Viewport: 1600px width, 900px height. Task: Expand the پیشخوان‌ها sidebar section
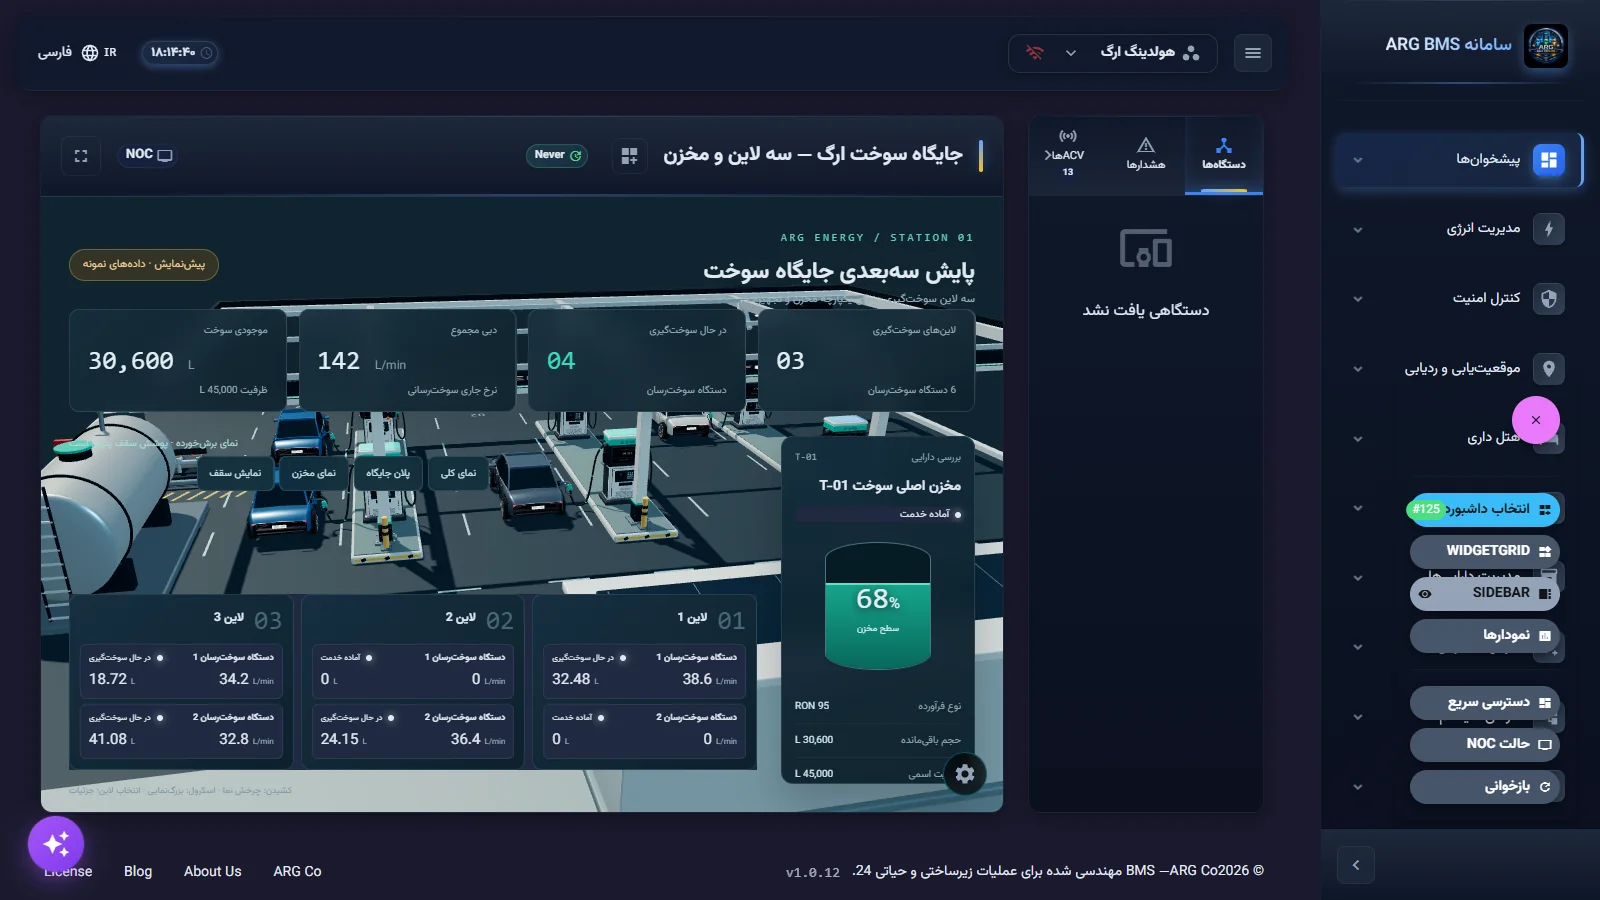pyautogui.click(x=1358, y=160)
